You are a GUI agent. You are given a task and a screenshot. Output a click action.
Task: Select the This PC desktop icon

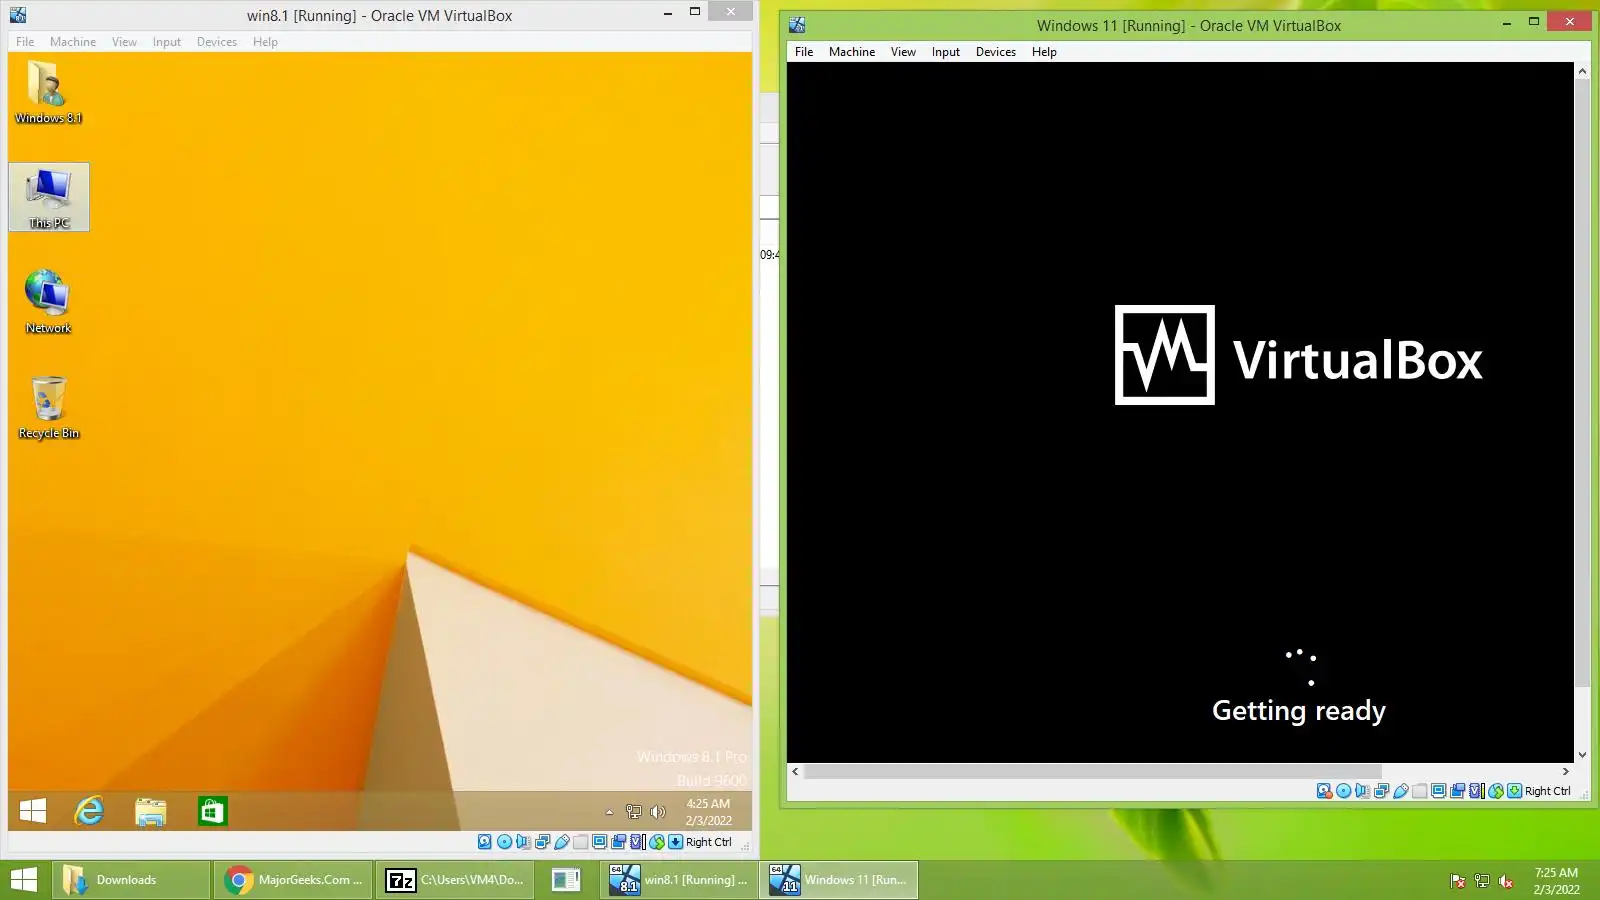49,197
